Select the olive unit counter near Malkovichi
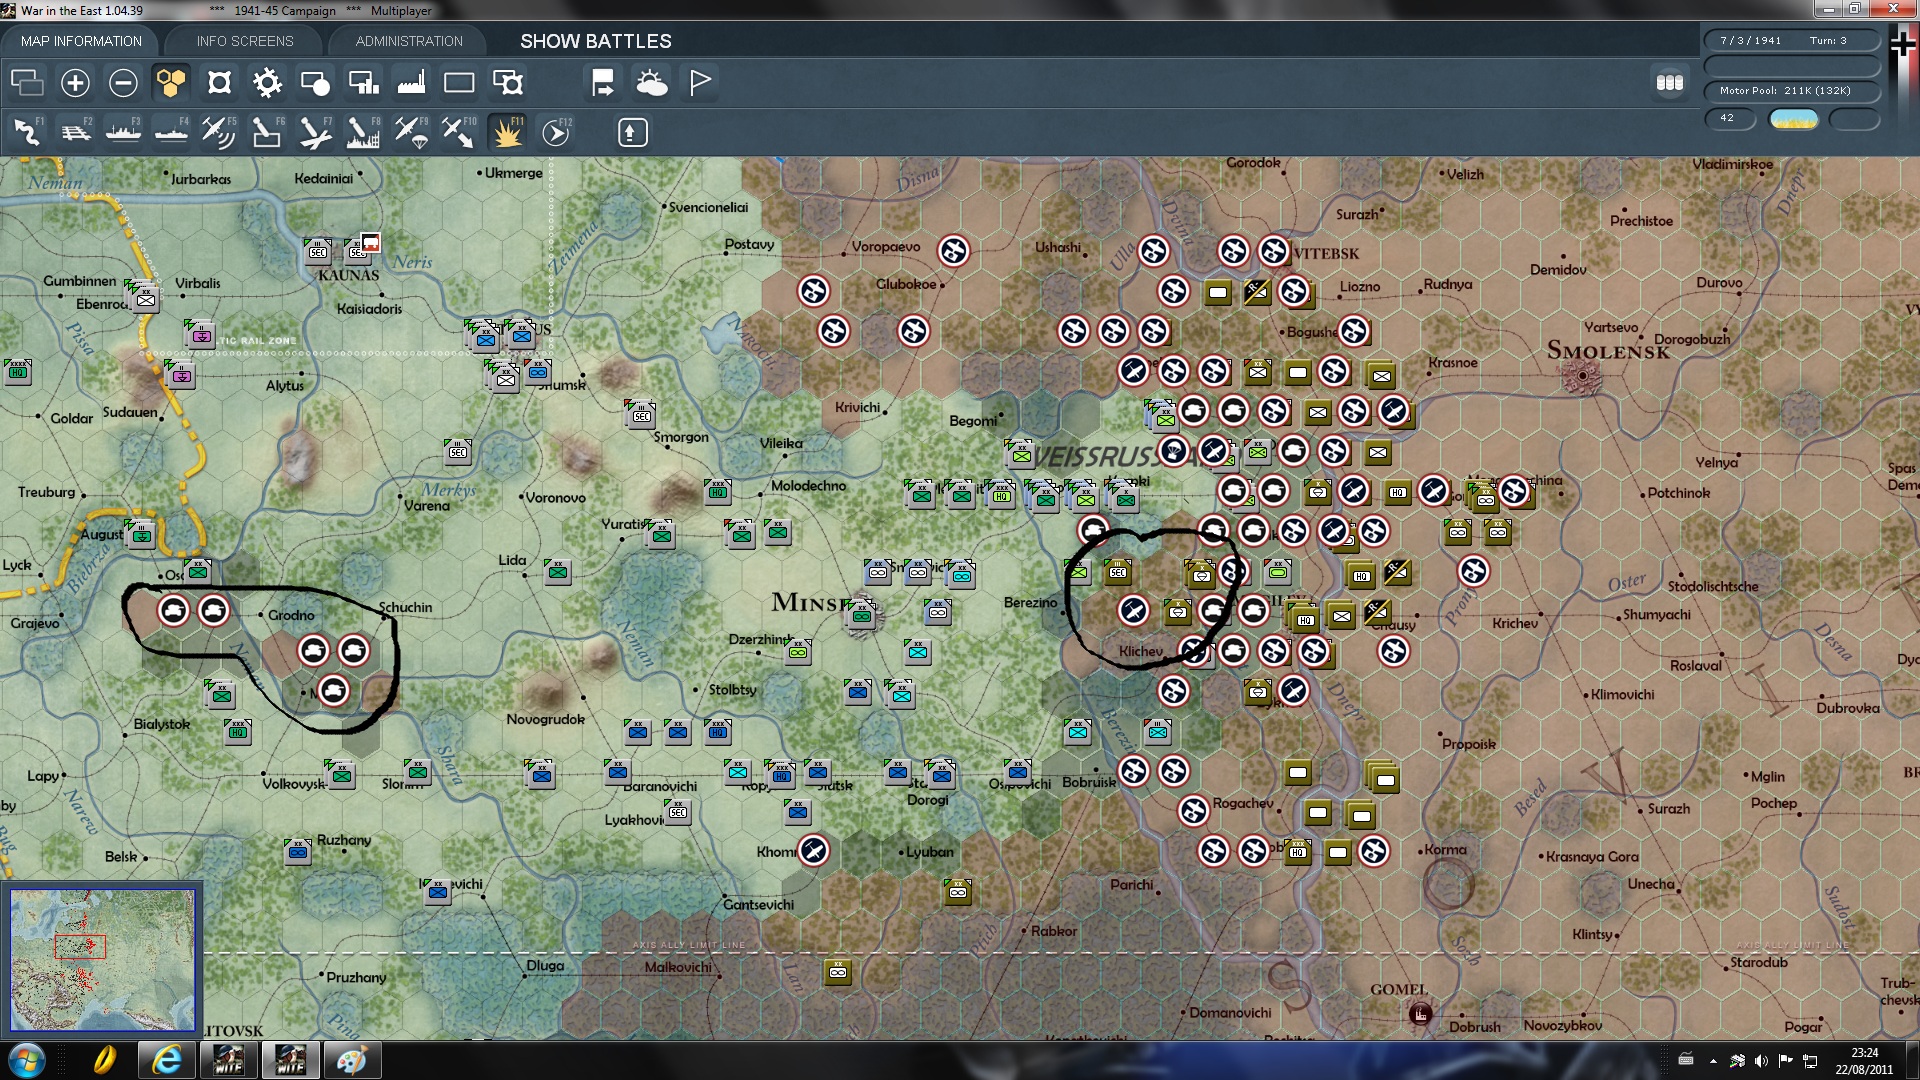Screen dimensions: 1920x1080 838,971
